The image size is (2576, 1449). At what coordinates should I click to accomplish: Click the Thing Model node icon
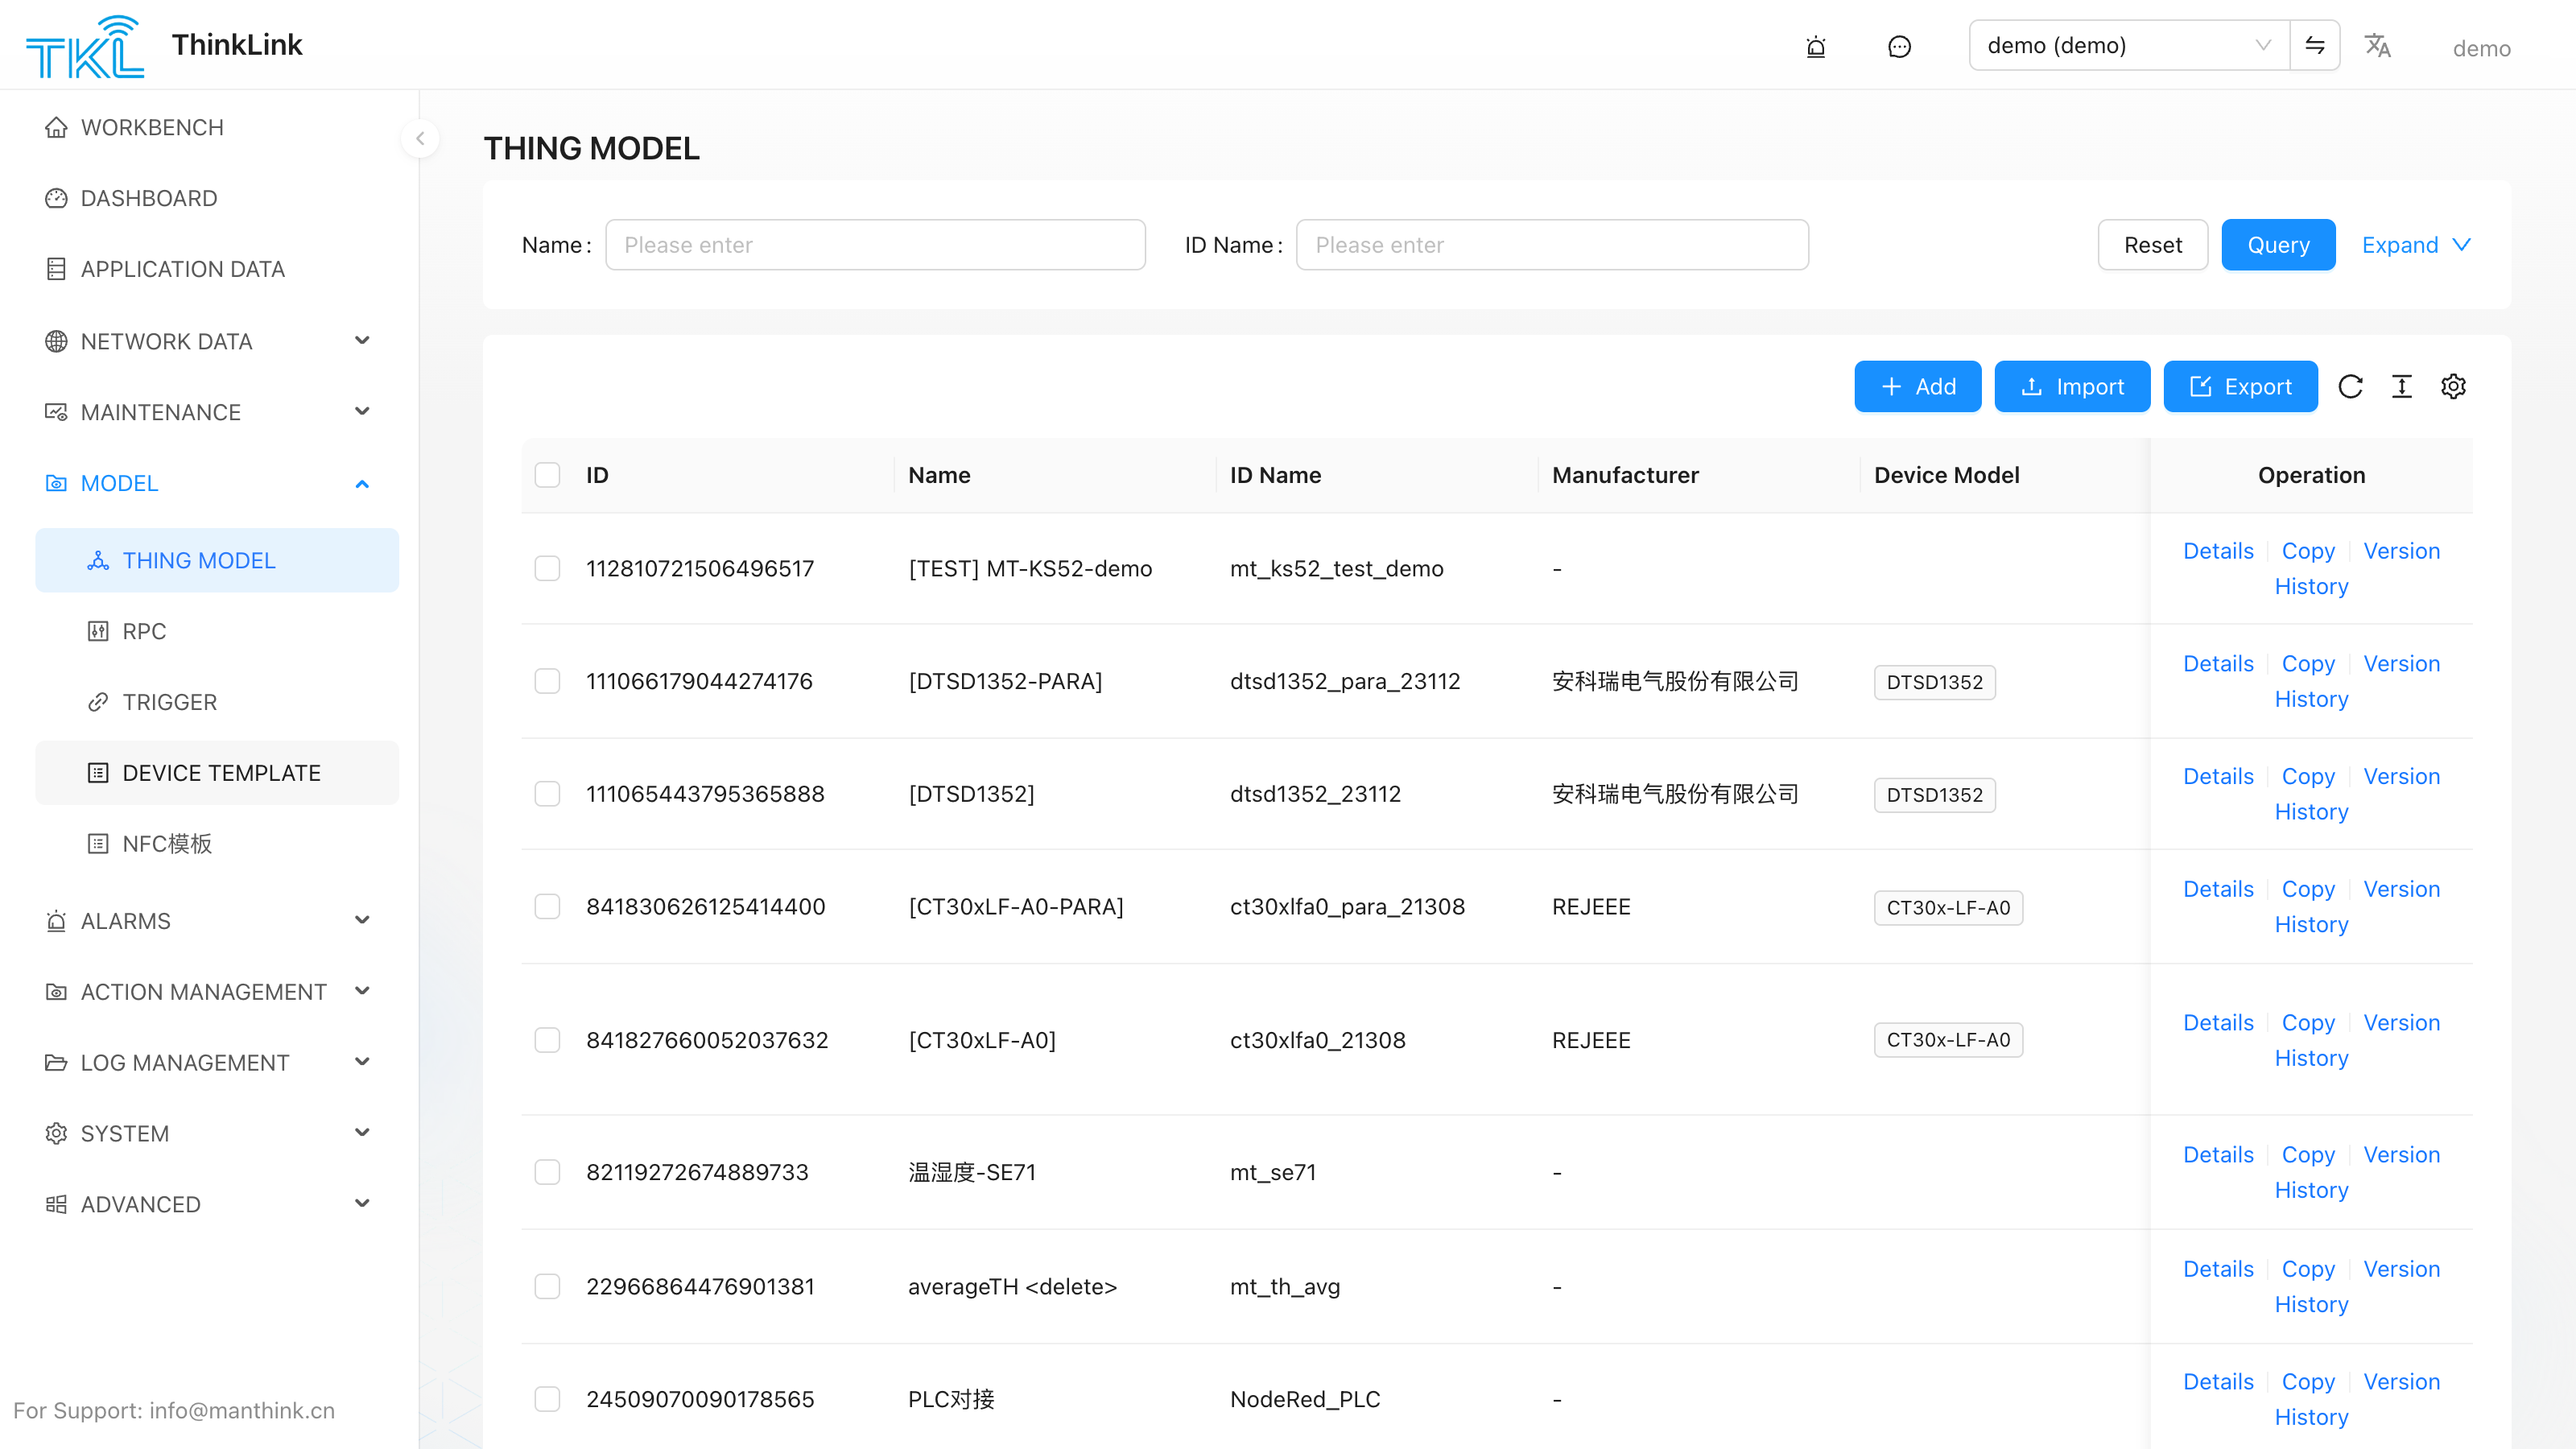(98, 561)
